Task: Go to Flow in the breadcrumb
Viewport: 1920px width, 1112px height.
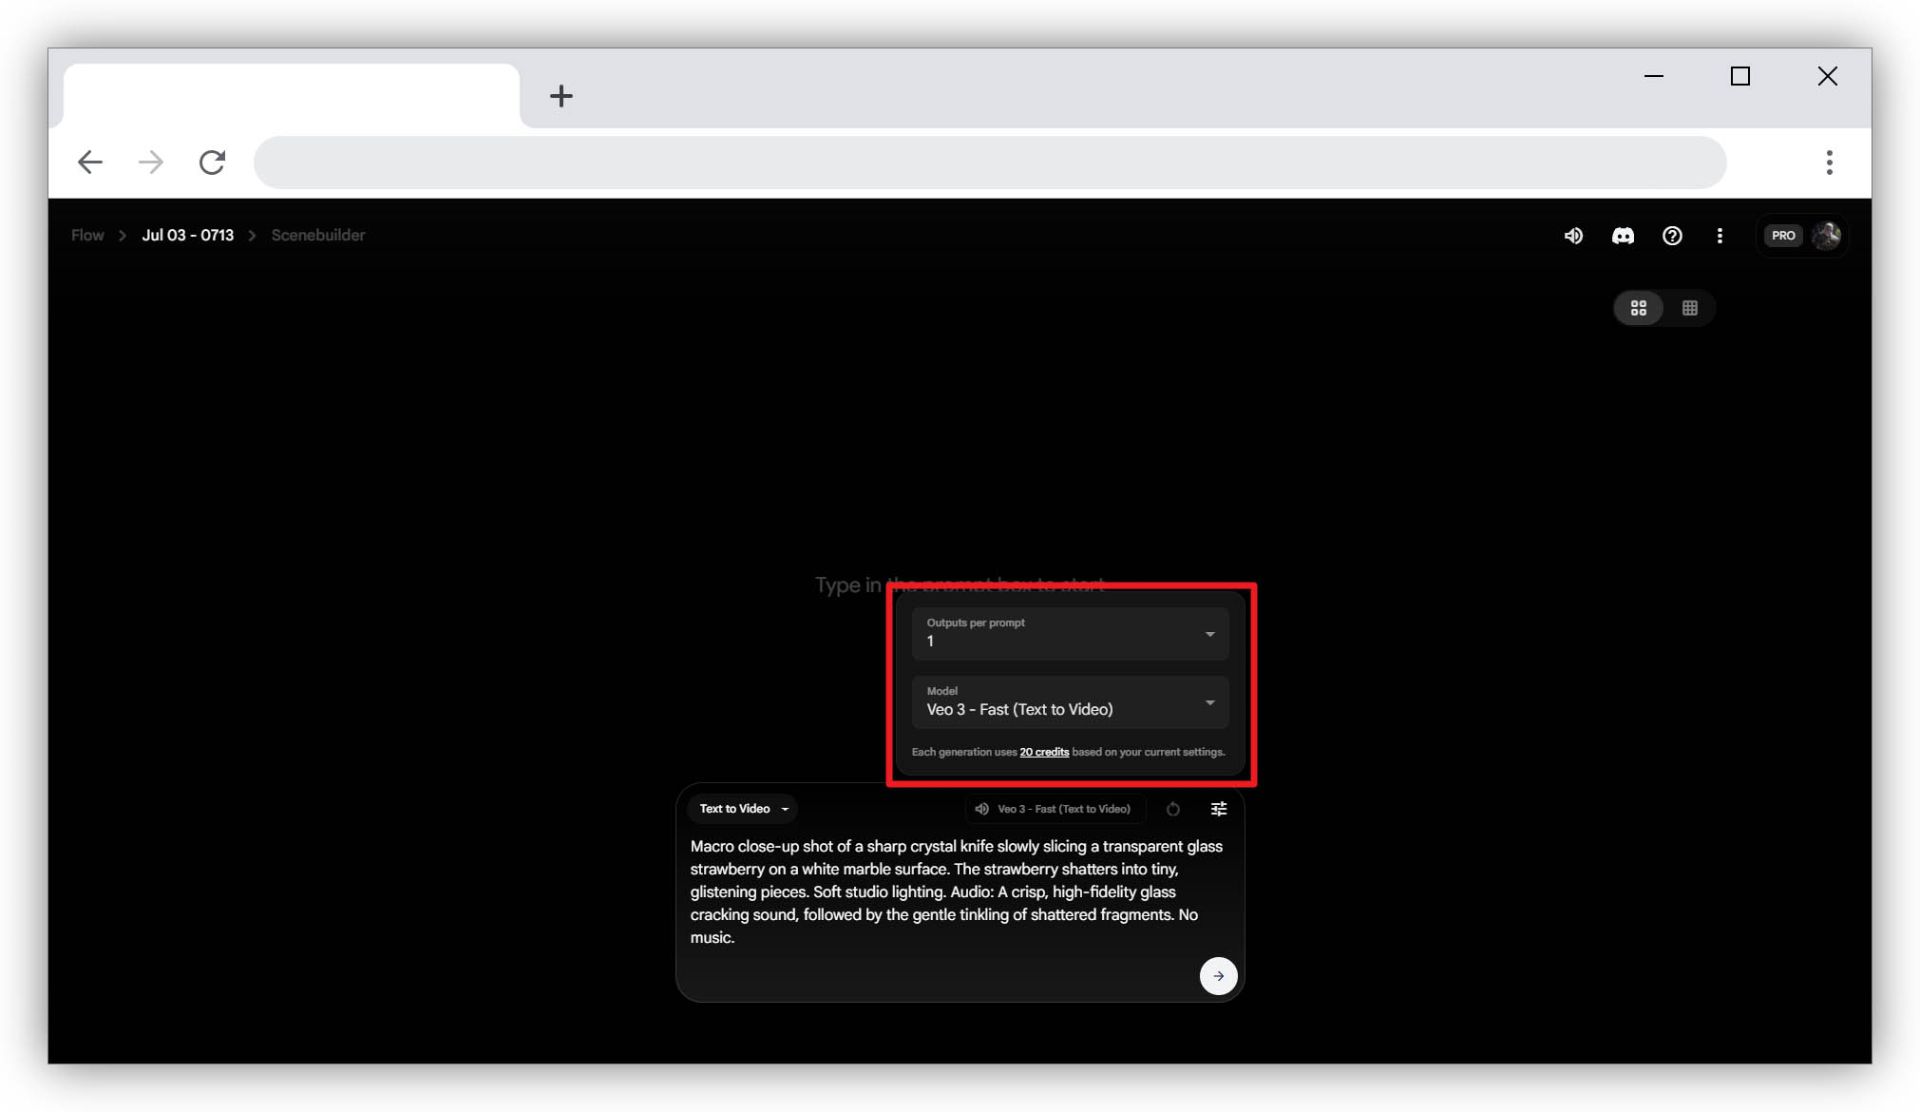Action: tap(87, 235)
